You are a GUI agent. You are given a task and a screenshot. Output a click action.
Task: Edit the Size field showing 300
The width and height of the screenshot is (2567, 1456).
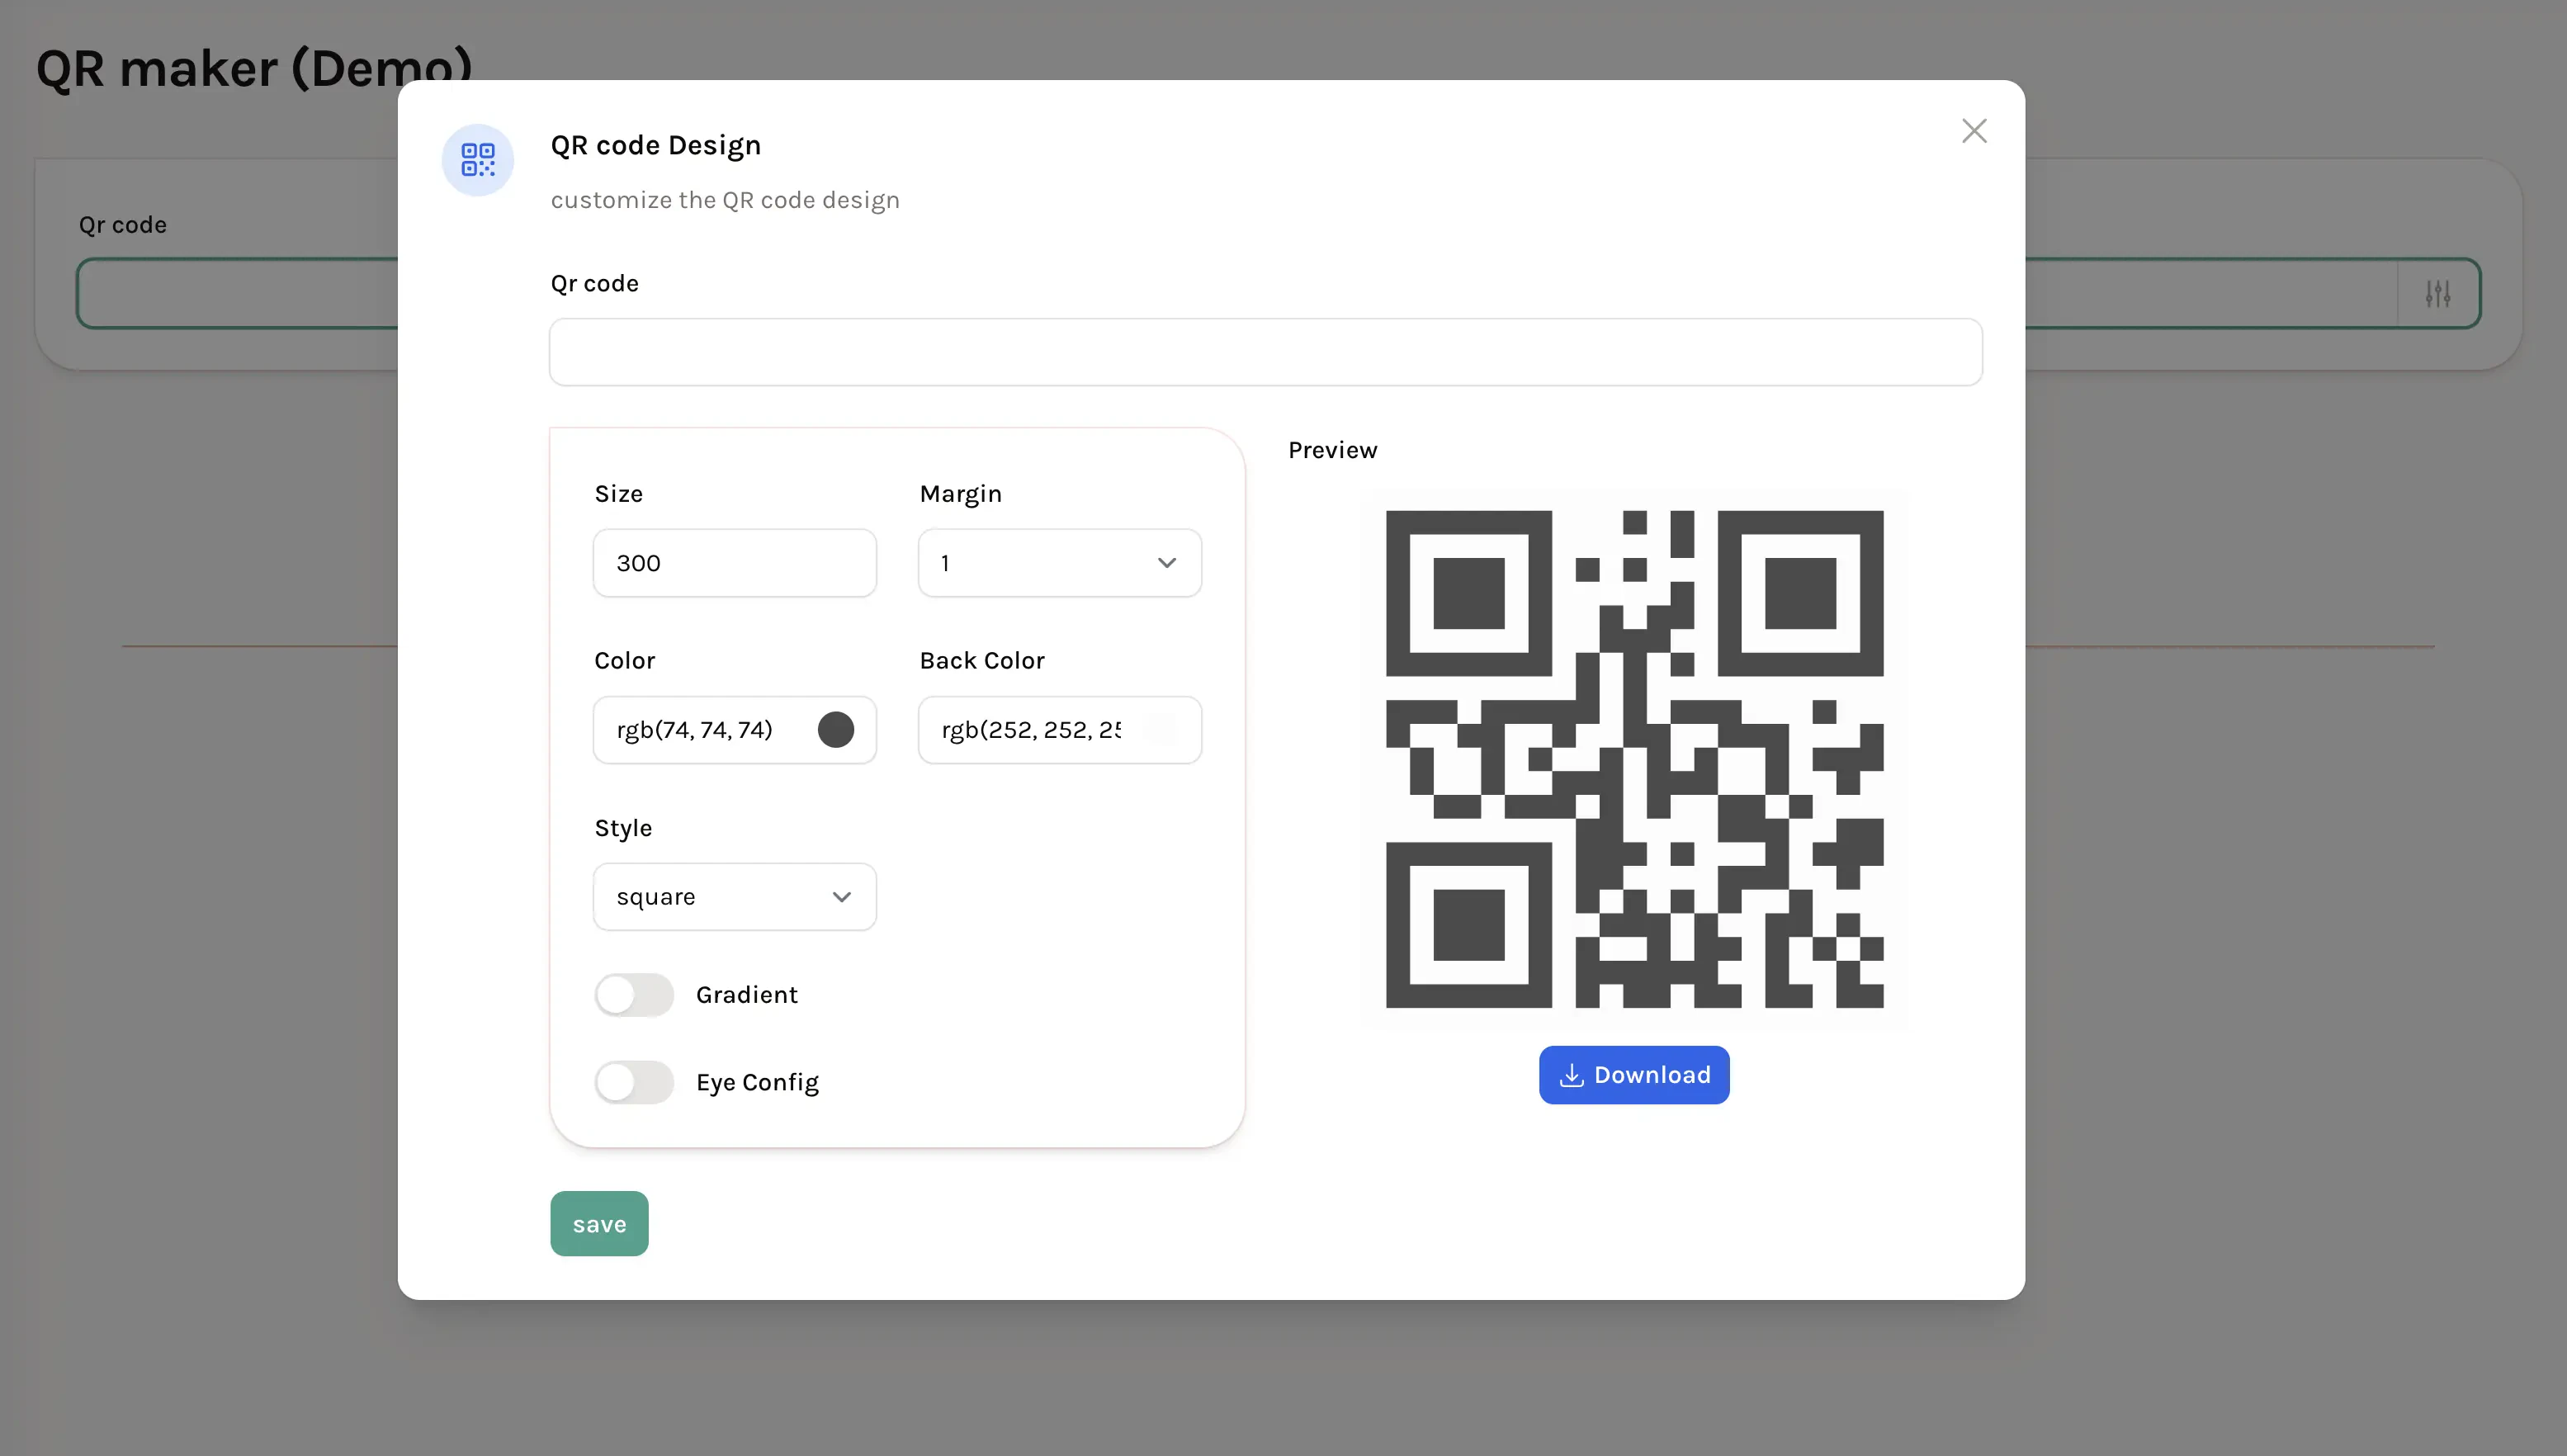[x=735, y=563]
